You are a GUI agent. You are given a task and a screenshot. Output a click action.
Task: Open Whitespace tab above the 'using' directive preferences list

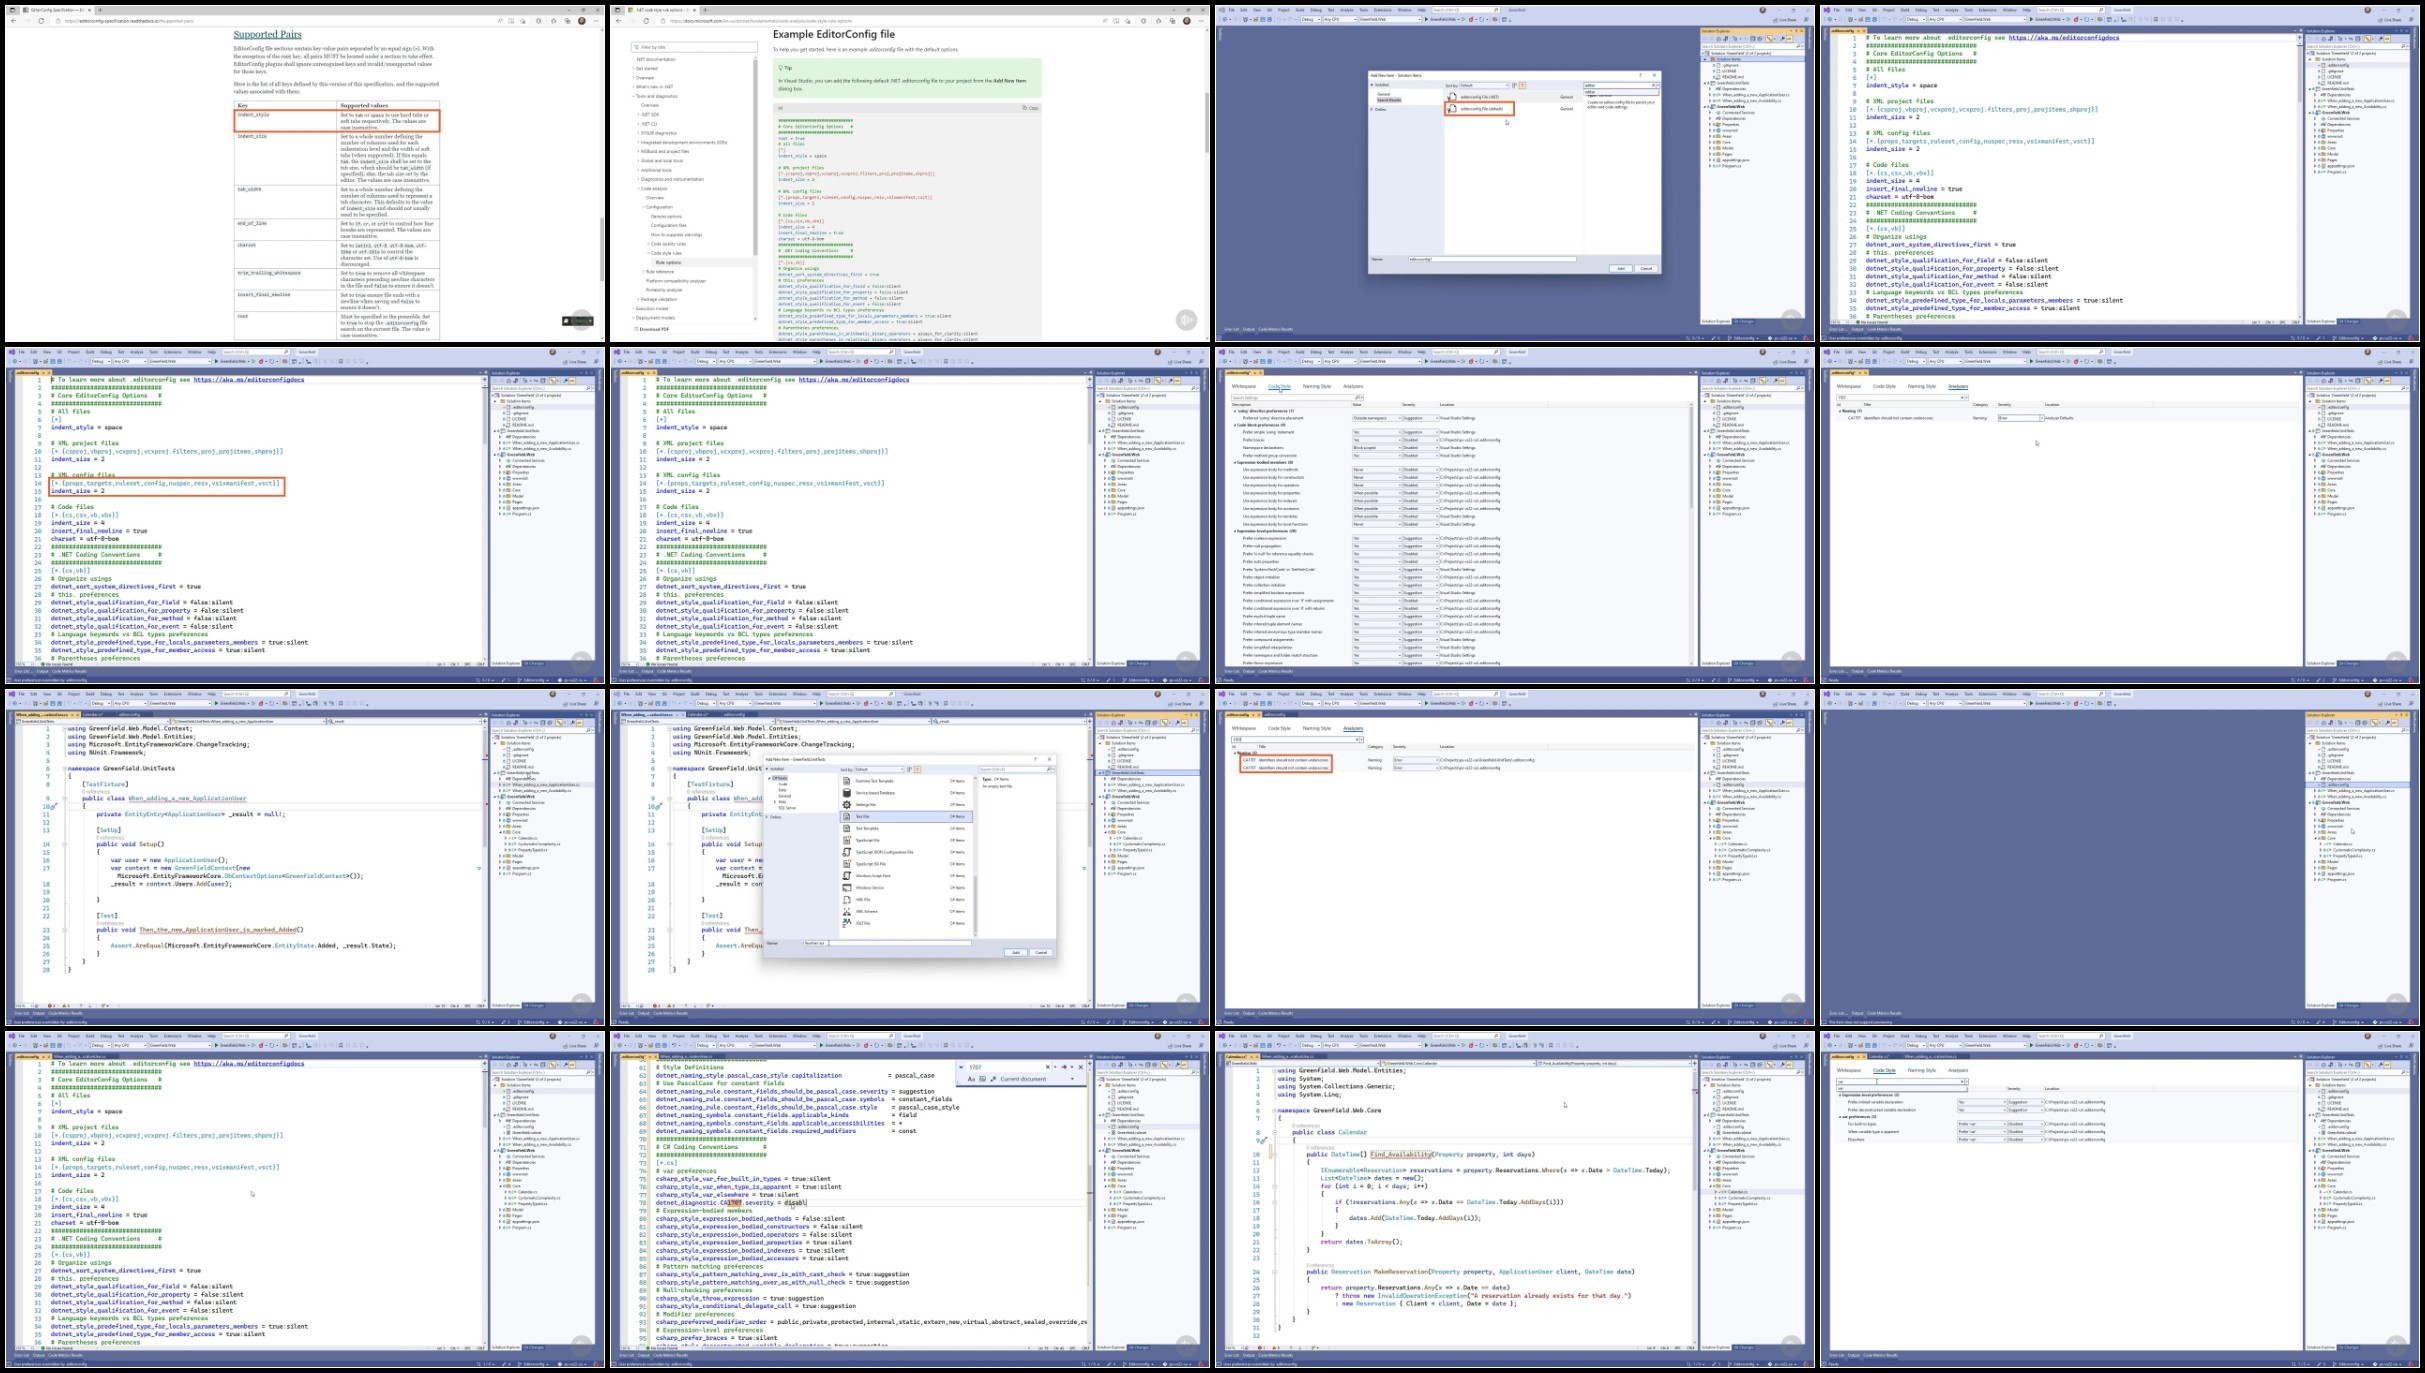pyautogui.click(x=1243, y=386)
